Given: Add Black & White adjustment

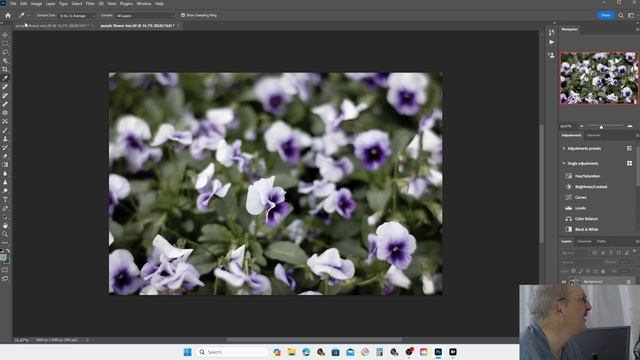Looking at the screenshot, I should pyautogui.click(x=586, y=229).
